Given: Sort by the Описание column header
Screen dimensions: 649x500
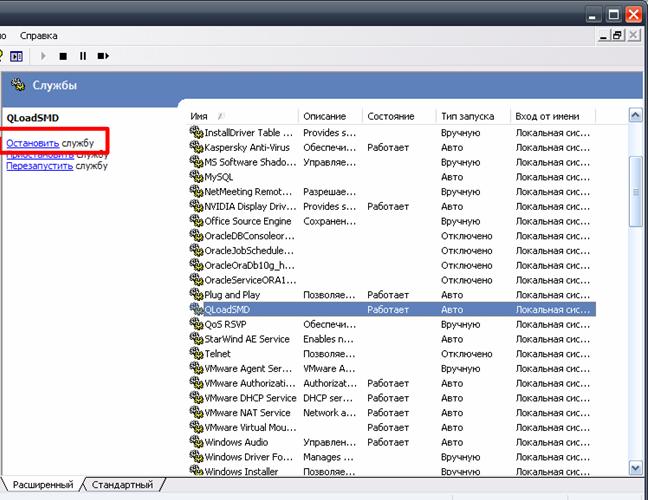Looking at the screenshot, I should pos(330,116).
